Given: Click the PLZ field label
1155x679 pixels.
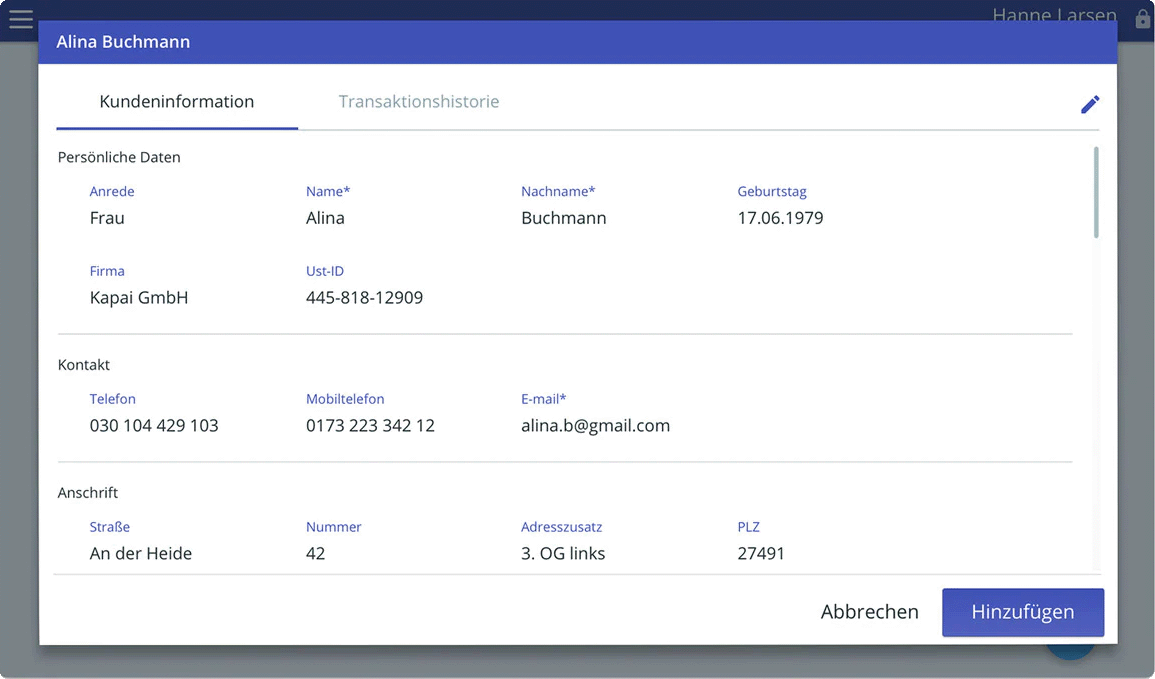Looking at the screenshot, I should coord(748,527).
